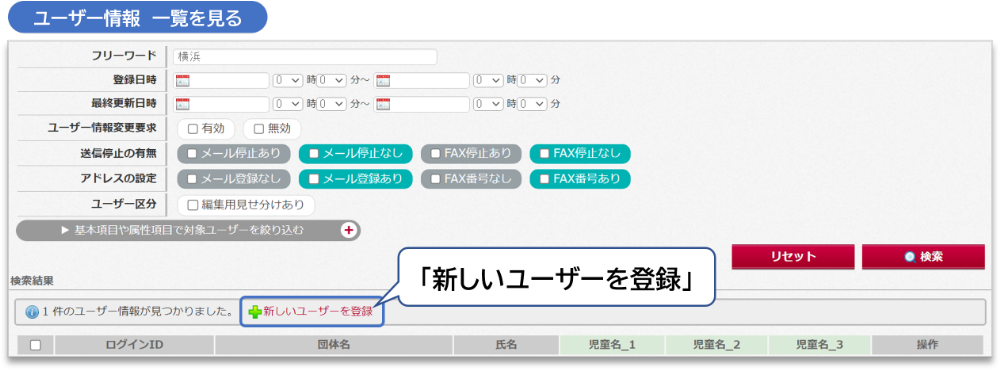Toggle the メール停止なし checkbox
This screenshot has height=370, width=1000.
313,153
